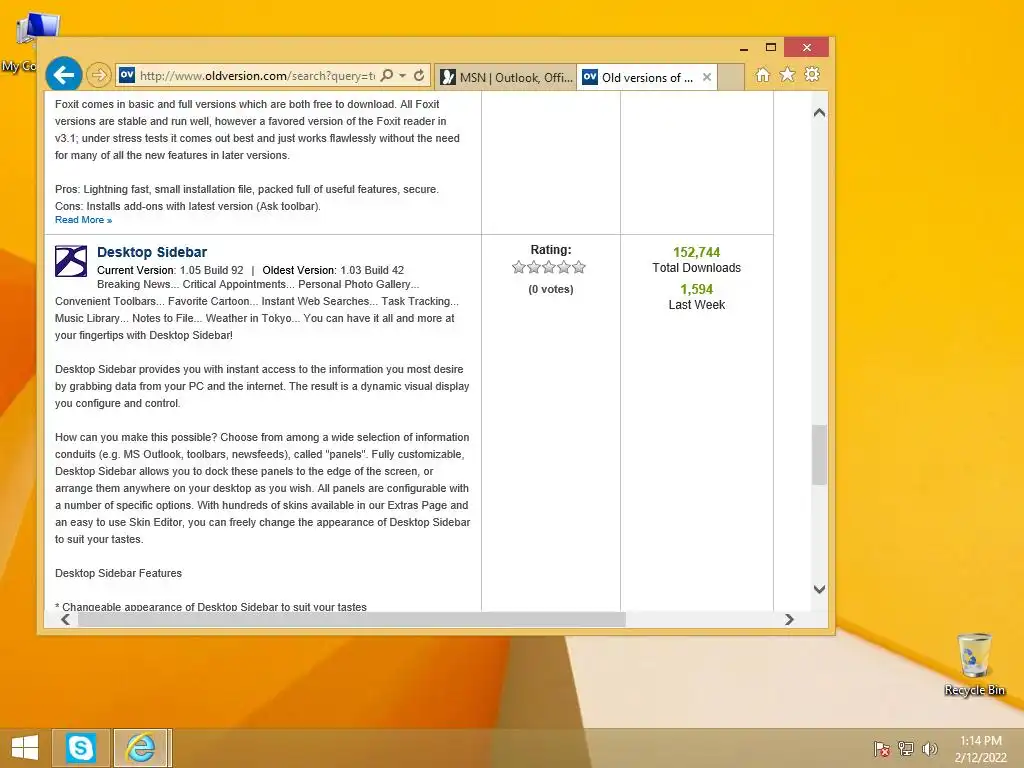Rate Desktop Sidebar four stars
Screen dimensions: 1024x768
click(564, 267)
